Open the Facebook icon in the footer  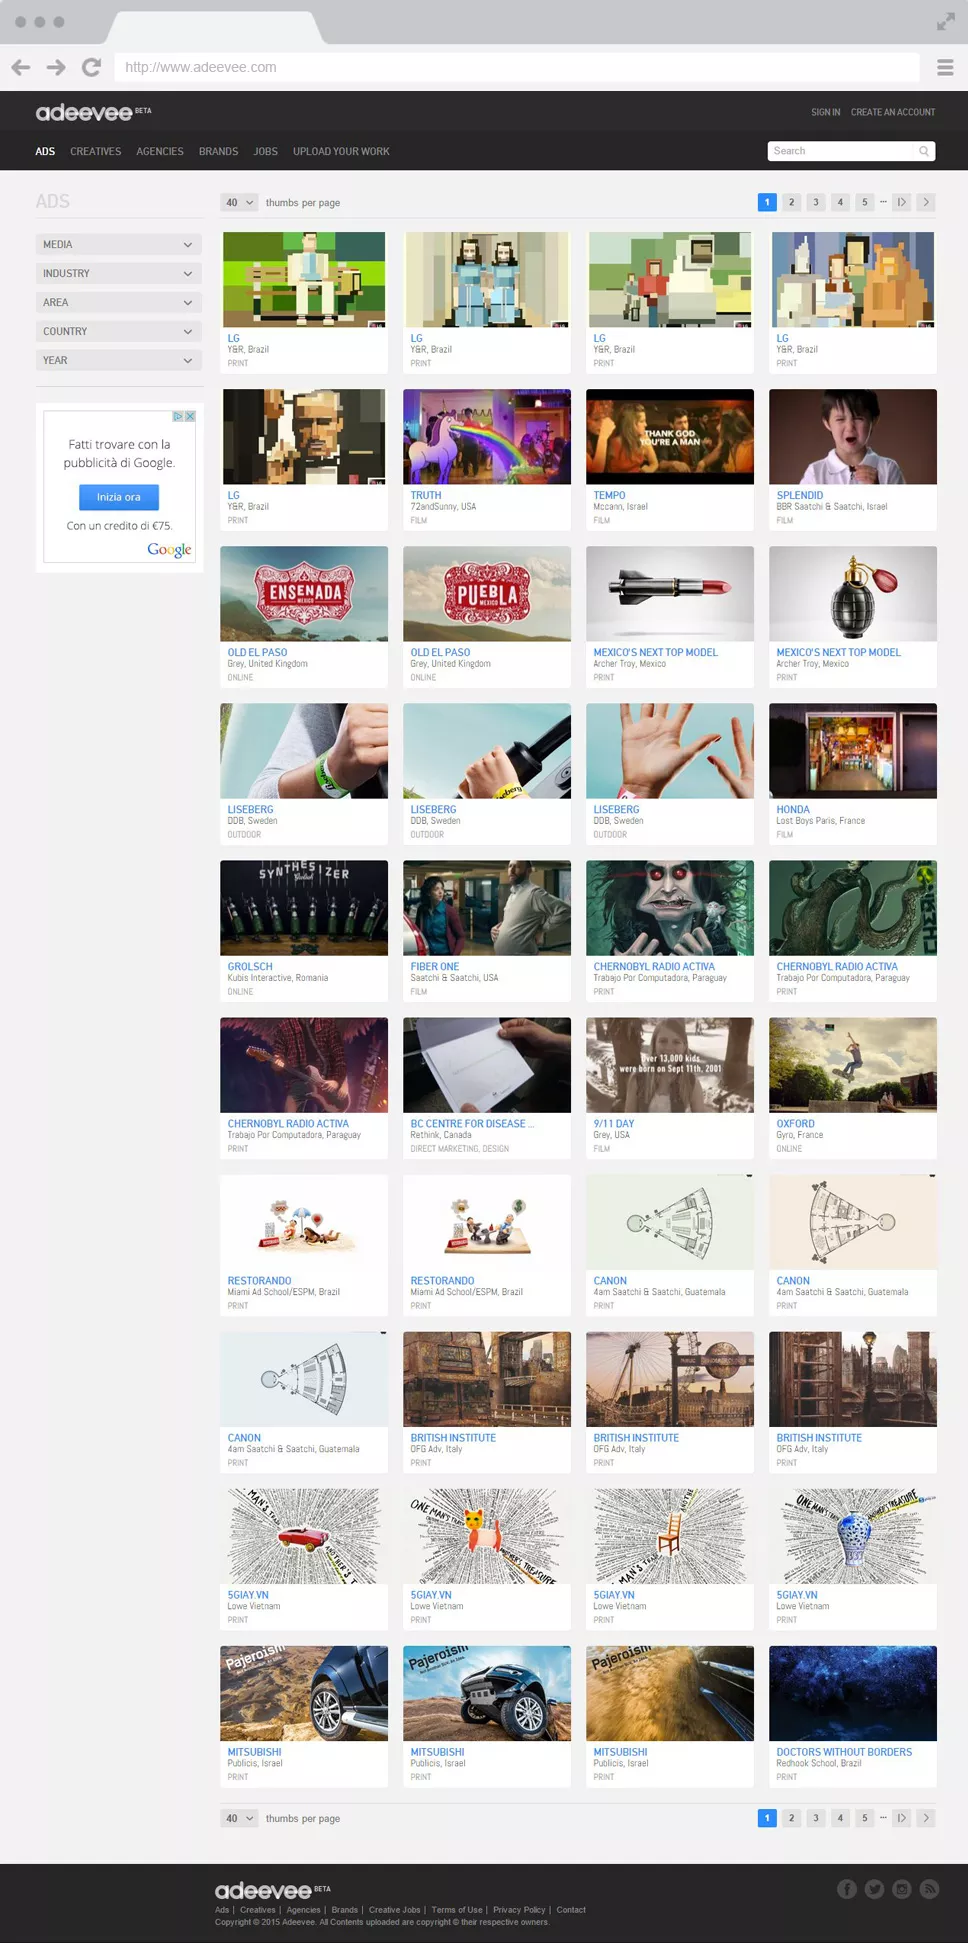(847, 1888)
